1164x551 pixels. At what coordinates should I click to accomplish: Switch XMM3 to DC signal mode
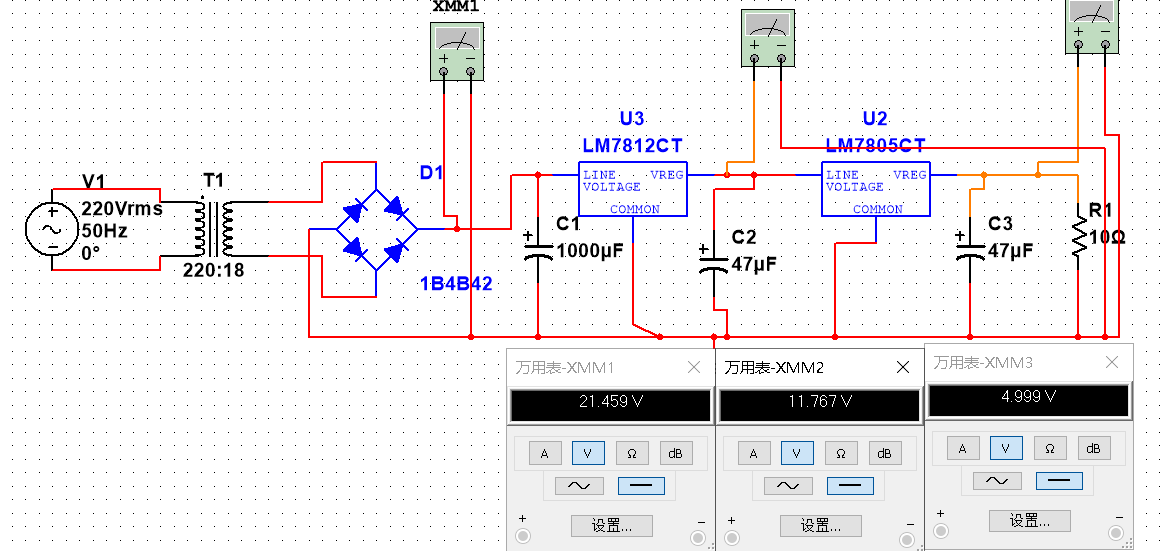[x=1059, y=480]
